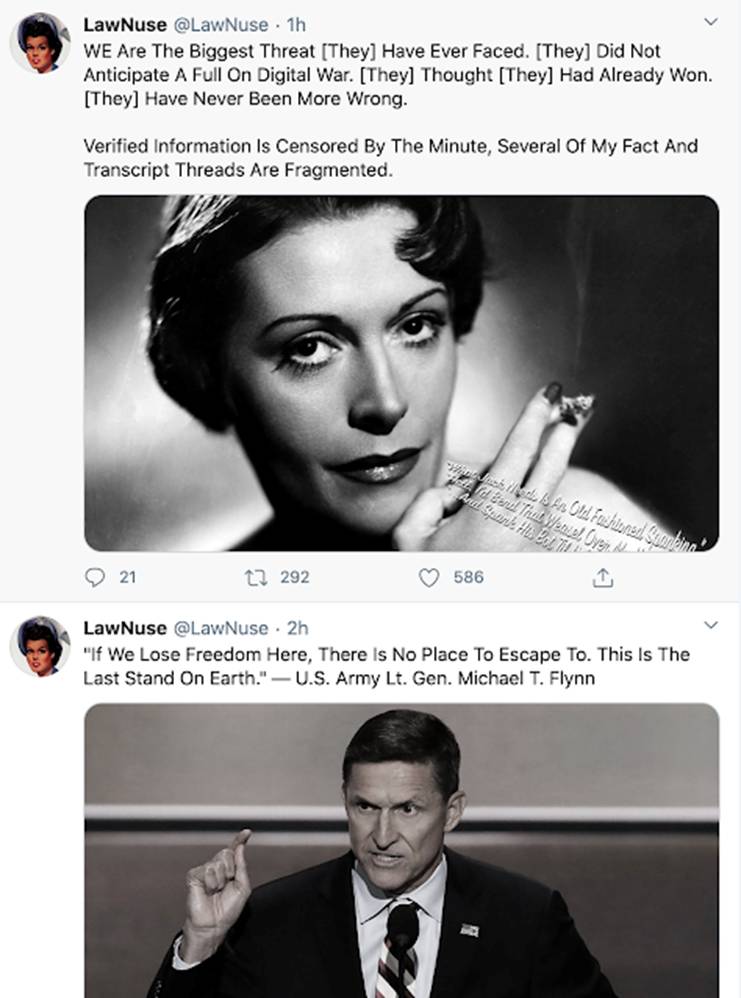Open the profile avatar on the 1h tweet
This screenshot has height=998, width=741.
coord(40,43)
